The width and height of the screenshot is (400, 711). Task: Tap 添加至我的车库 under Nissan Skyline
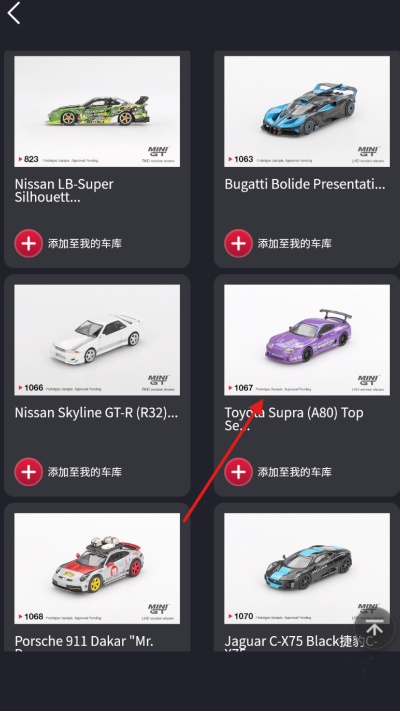click(85, 472)
